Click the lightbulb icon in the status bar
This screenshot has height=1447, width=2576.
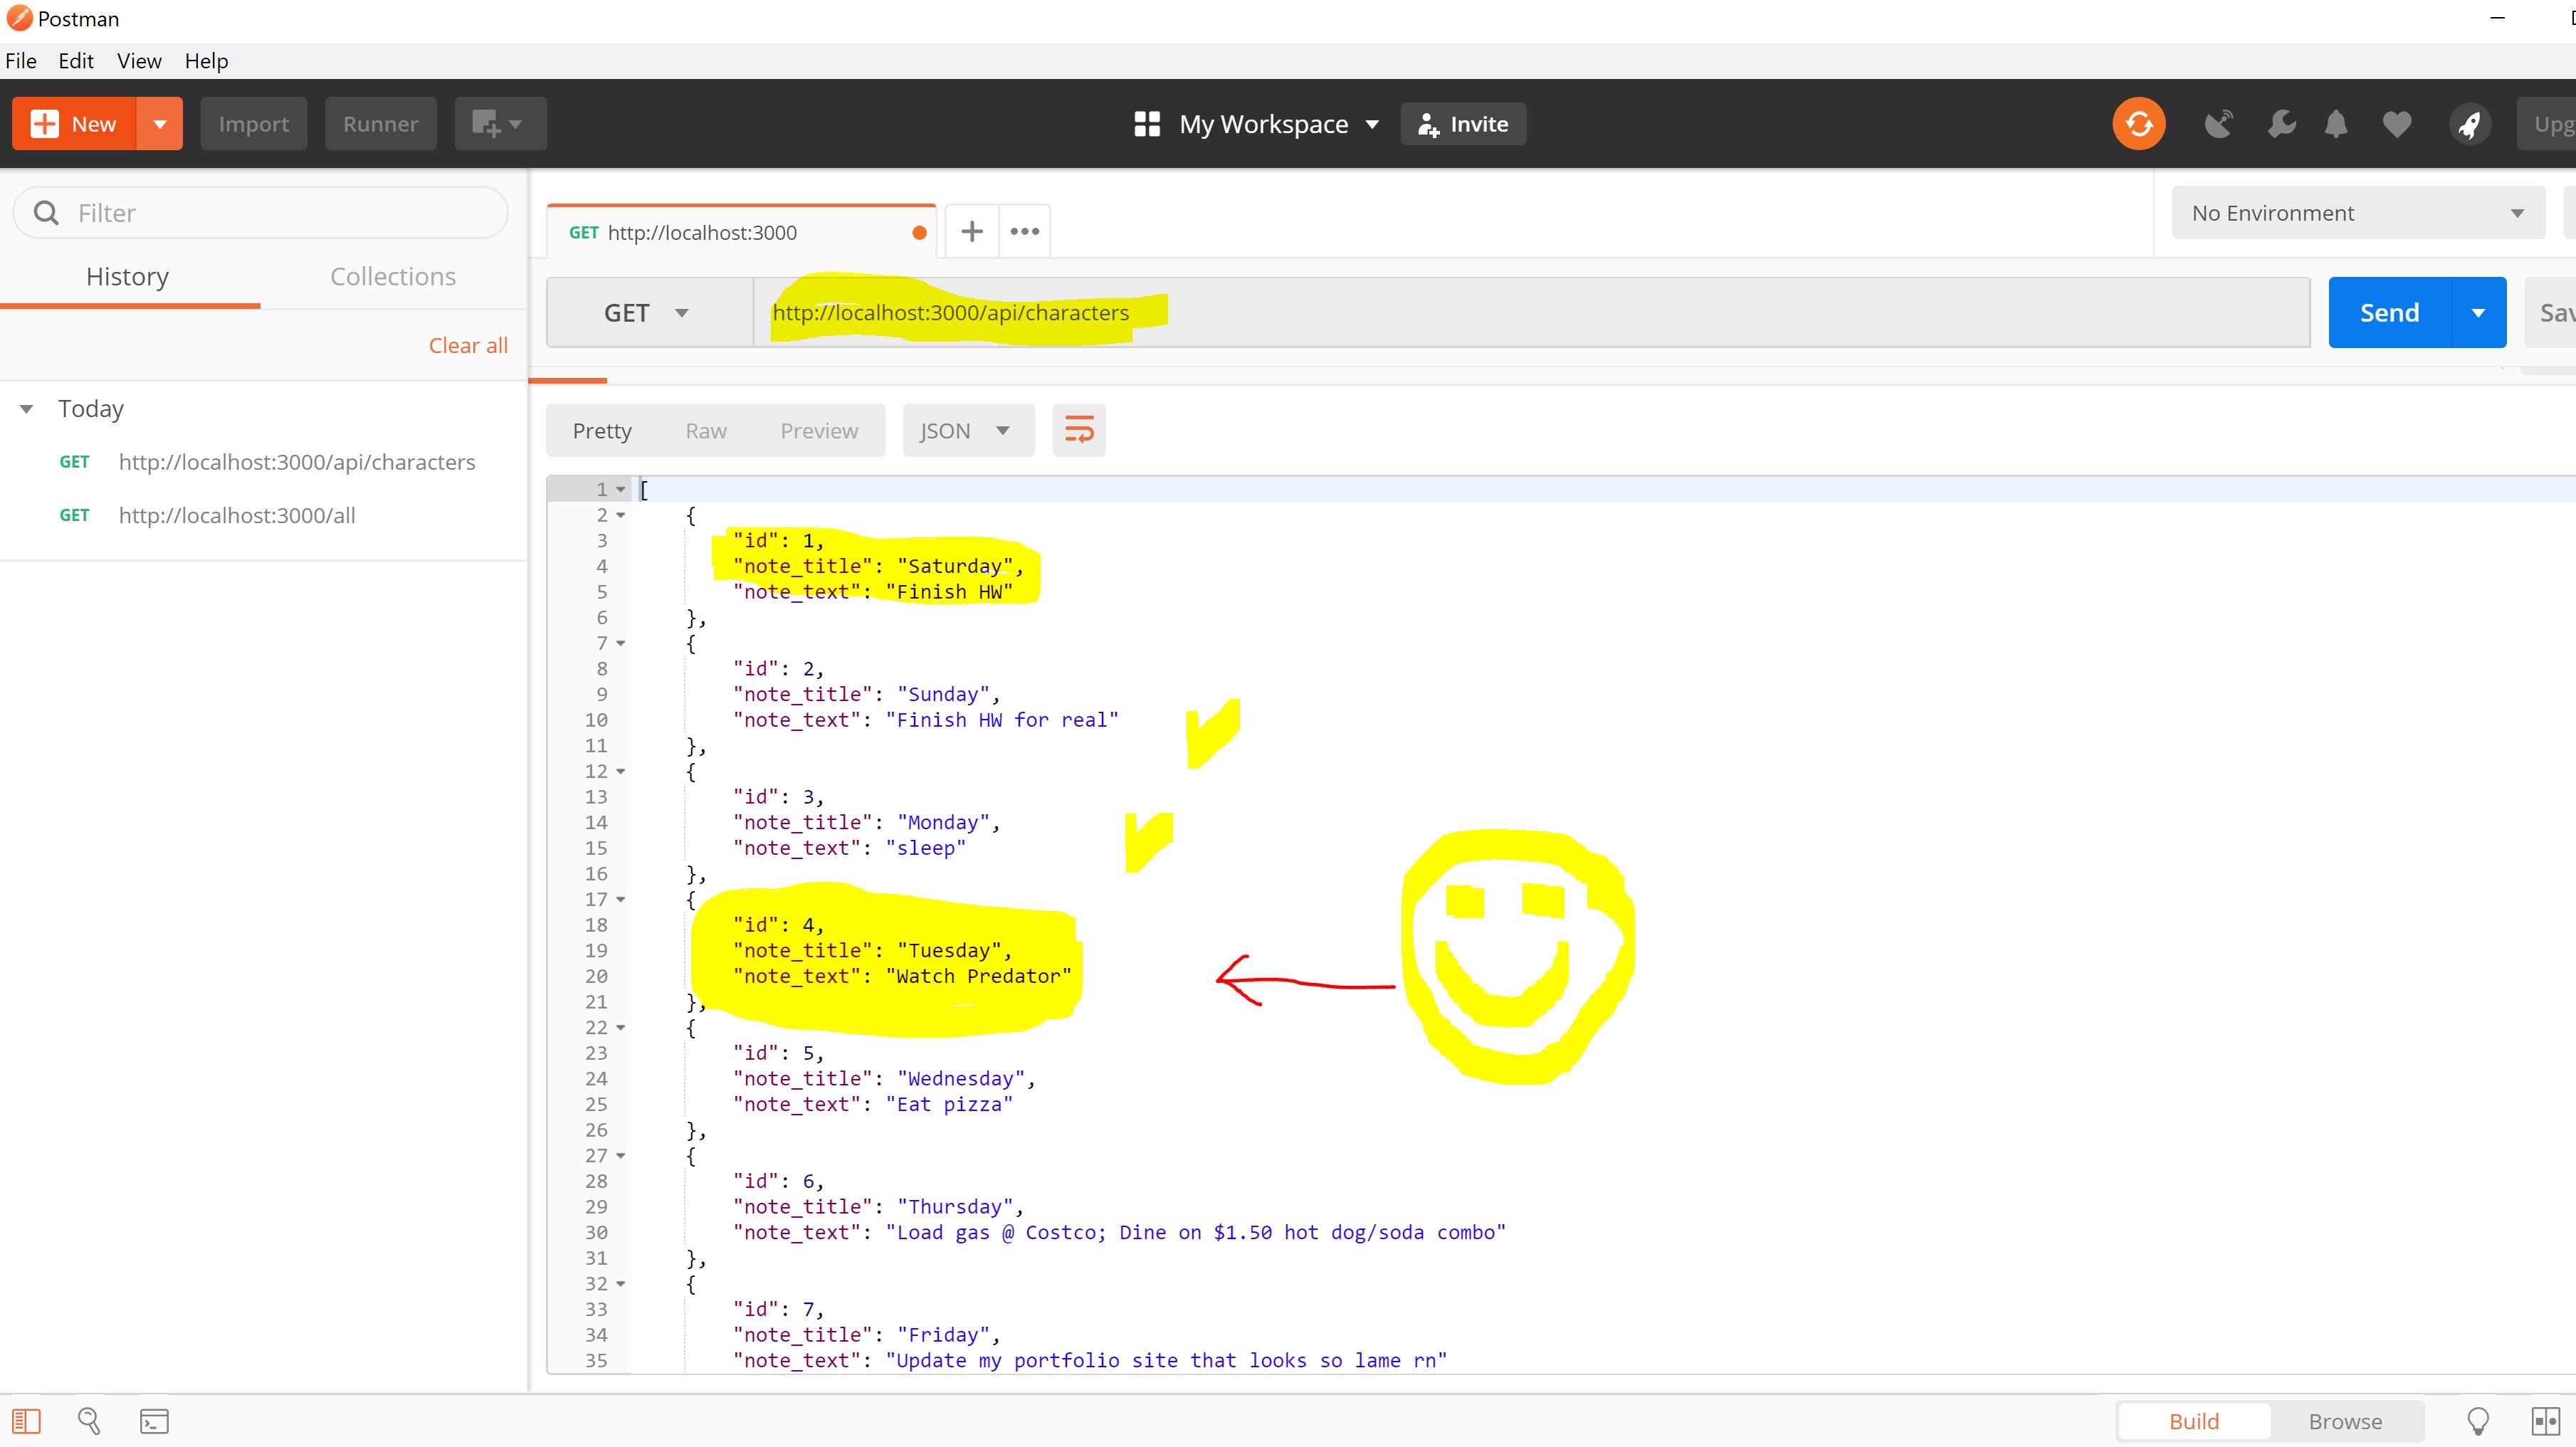click(x=2478, y=1420)
